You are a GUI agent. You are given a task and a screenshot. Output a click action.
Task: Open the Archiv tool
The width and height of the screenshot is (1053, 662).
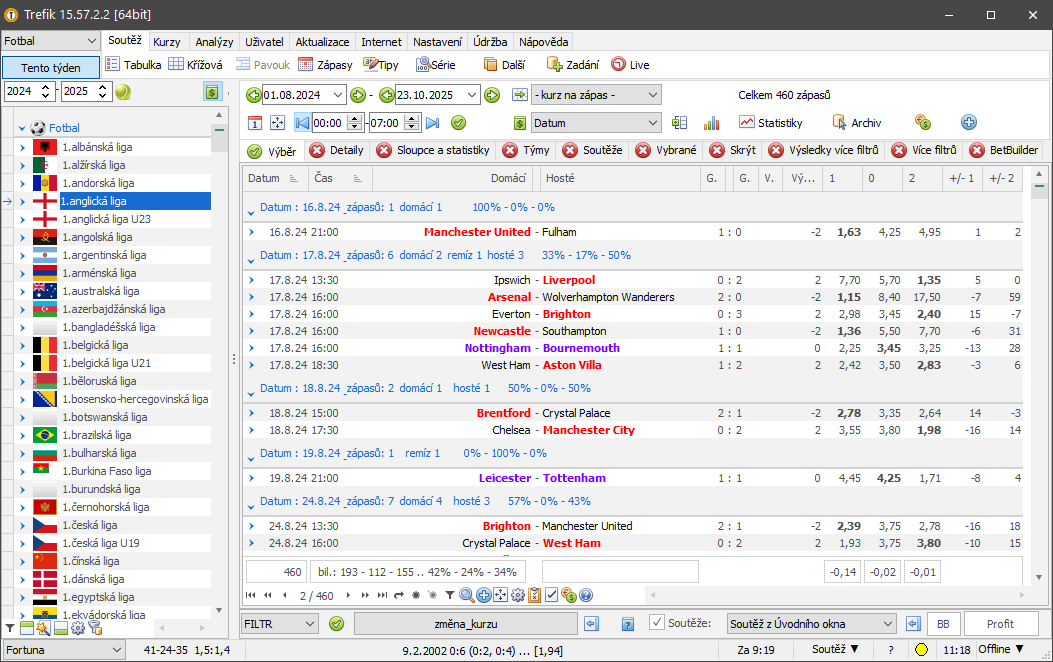point(856,123)
